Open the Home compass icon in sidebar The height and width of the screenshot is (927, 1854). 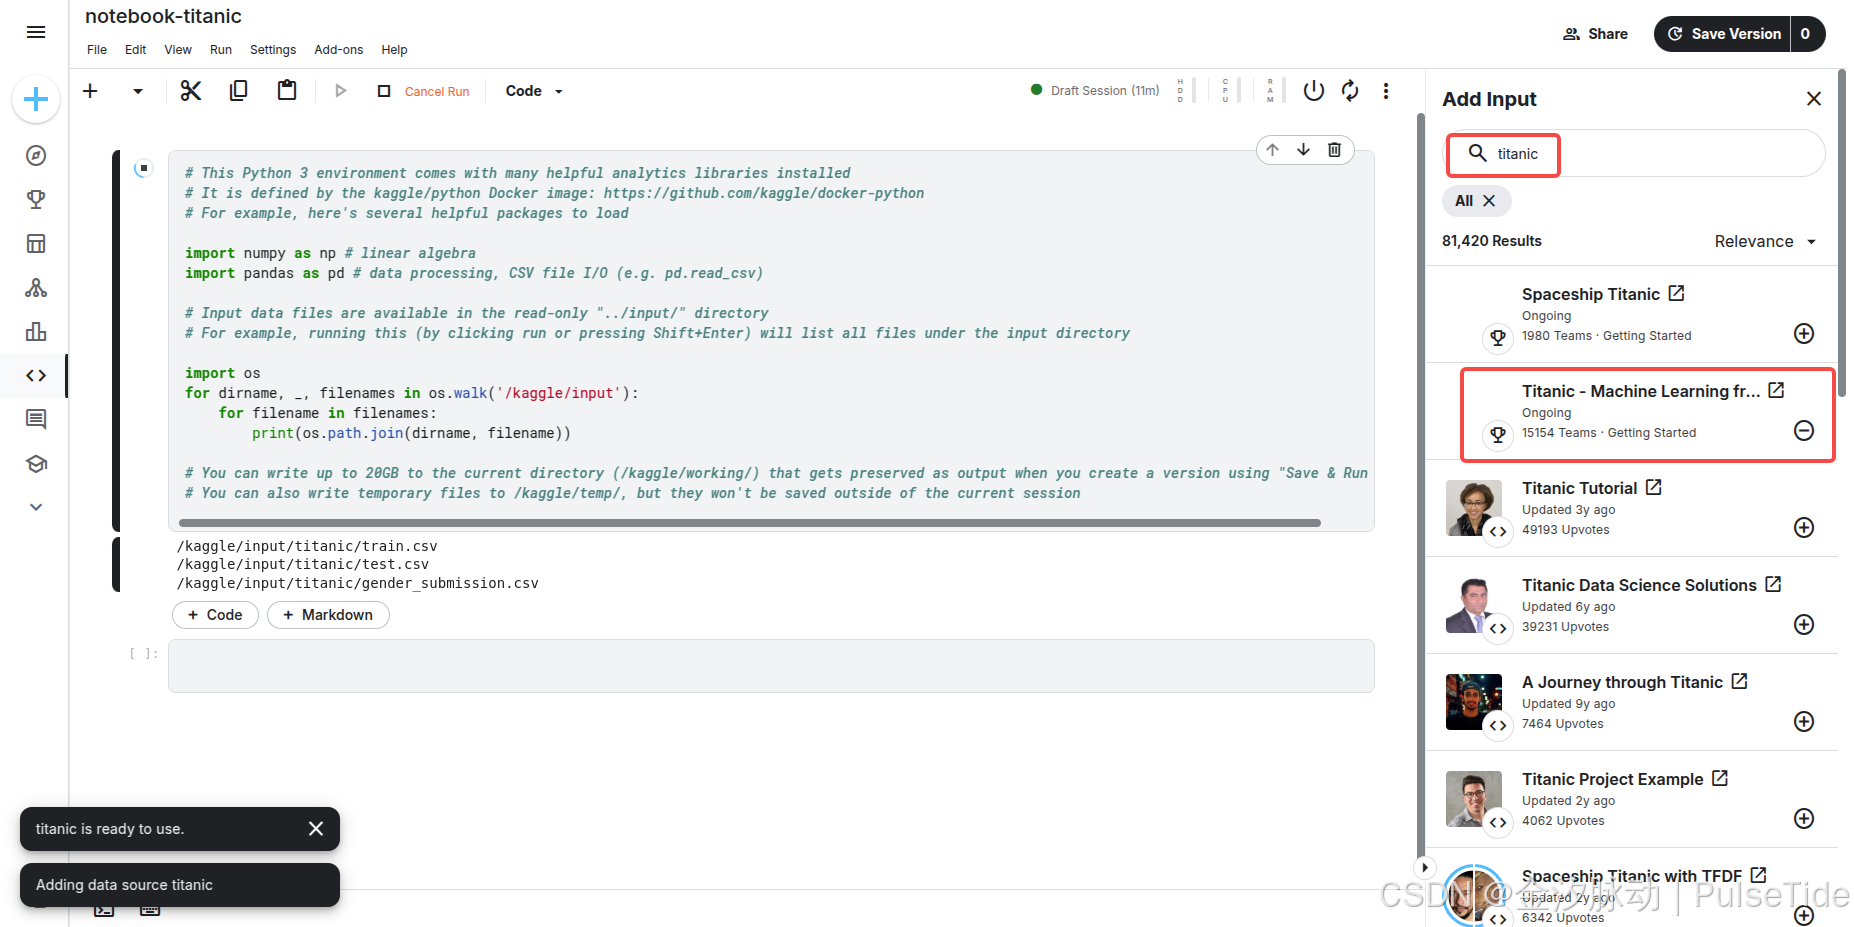(x=36, y=155)
